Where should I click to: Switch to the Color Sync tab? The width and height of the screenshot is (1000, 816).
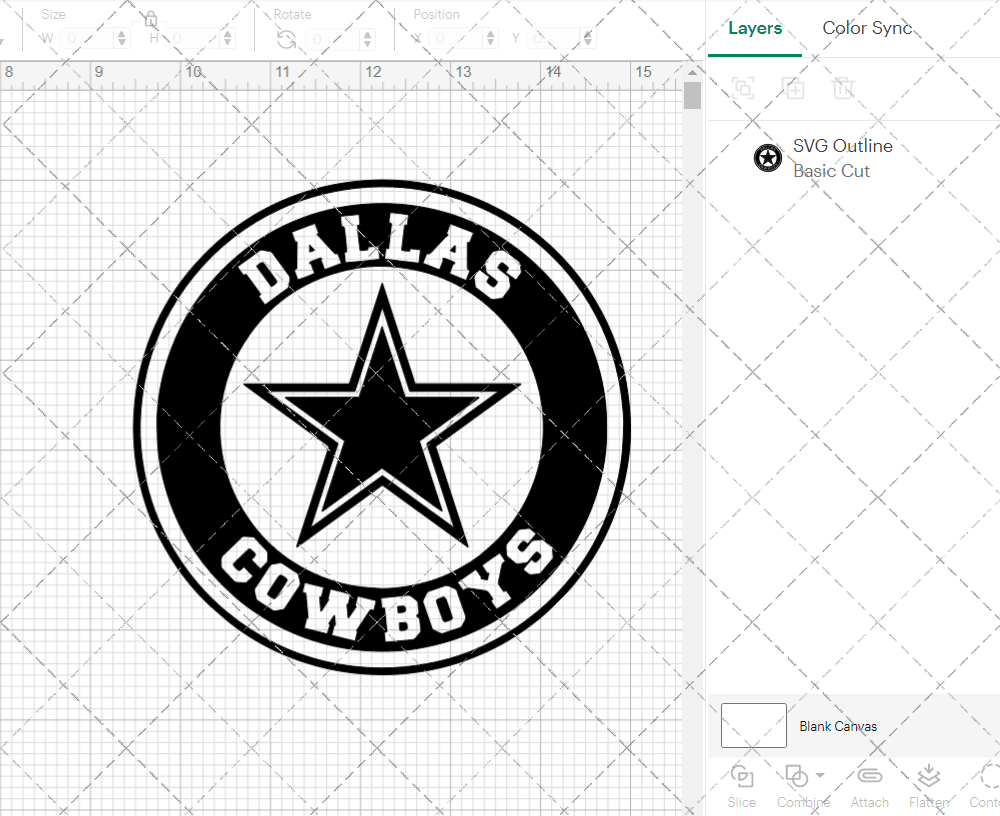[867, 28]
